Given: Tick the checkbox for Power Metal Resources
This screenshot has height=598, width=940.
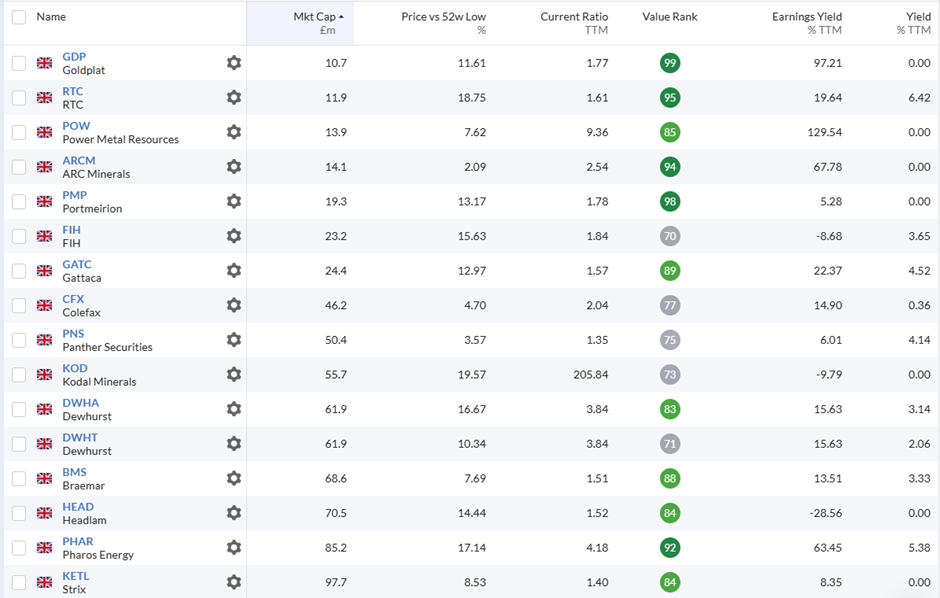Looking at the screenshot, I should 19,132.
